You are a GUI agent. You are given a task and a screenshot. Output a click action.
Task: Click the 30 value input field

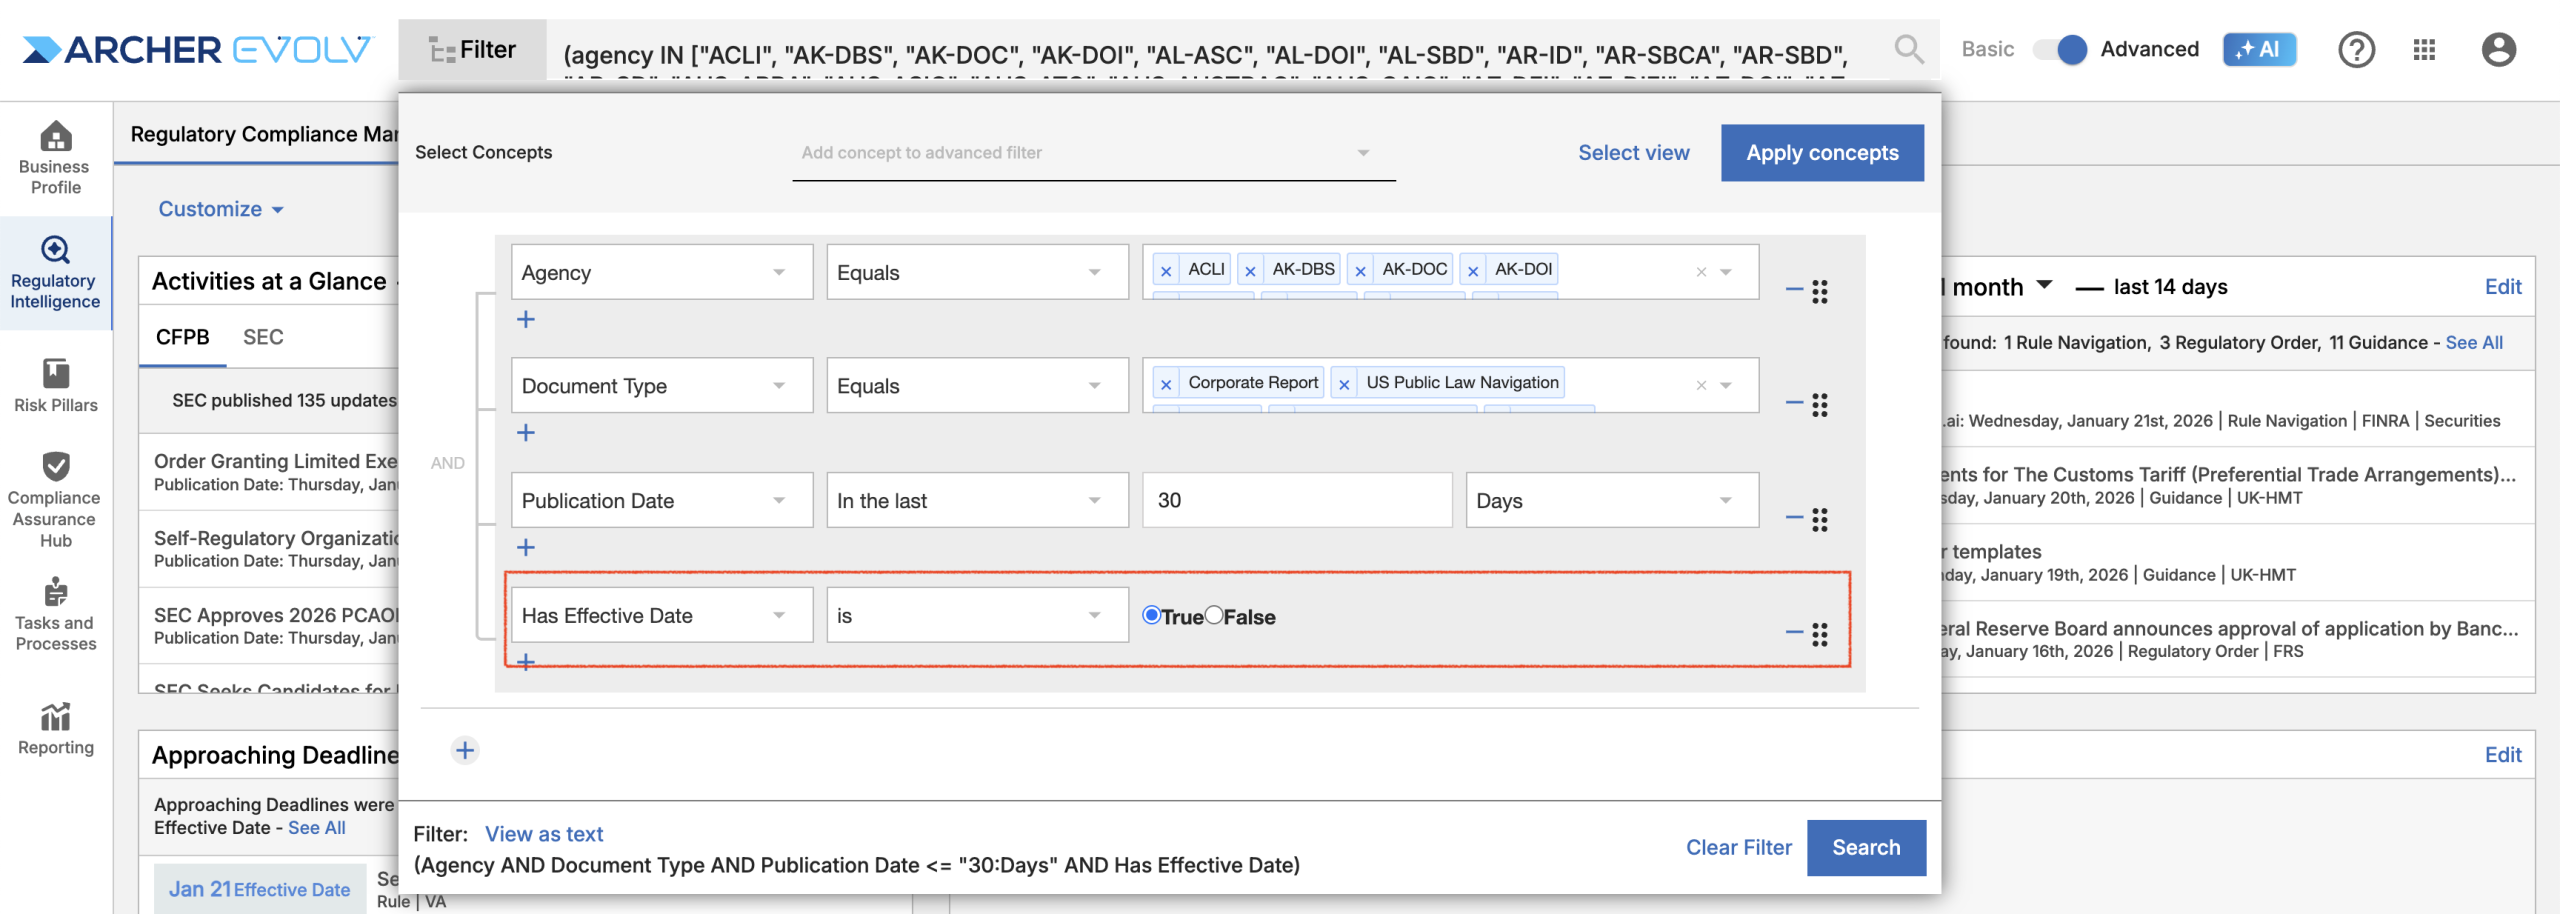(1296, 501)
